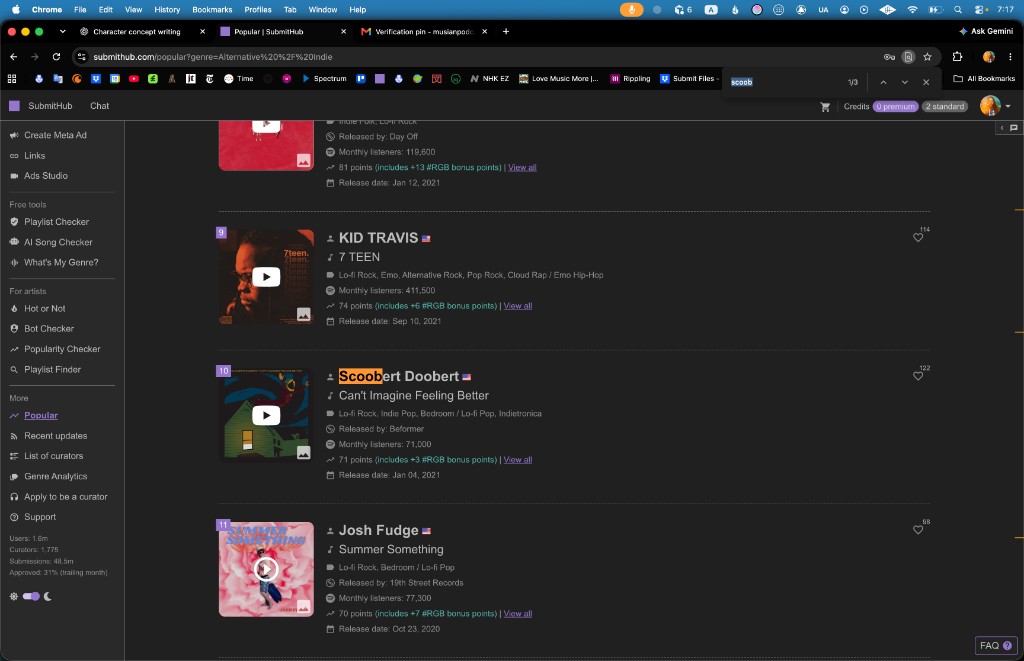Close the find bar
The image size is (1024, 661).
click(x=925, y=82)
